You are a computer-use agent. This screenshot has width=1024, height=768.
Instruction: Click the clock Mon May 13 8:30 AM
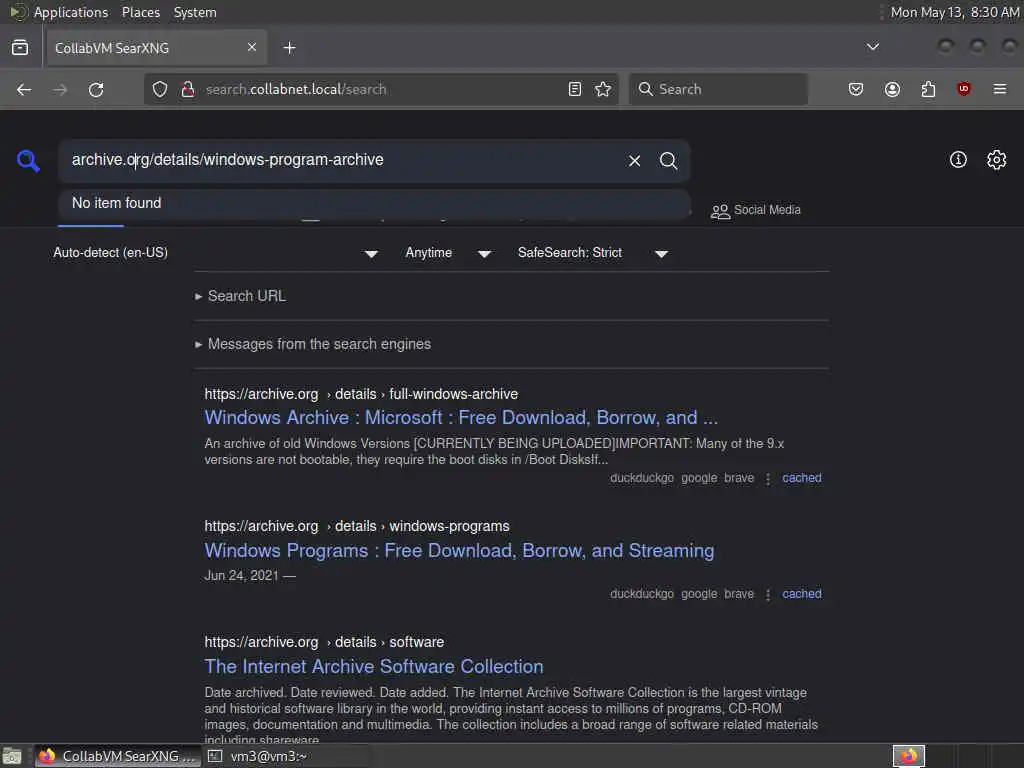[x=954, y=12]
